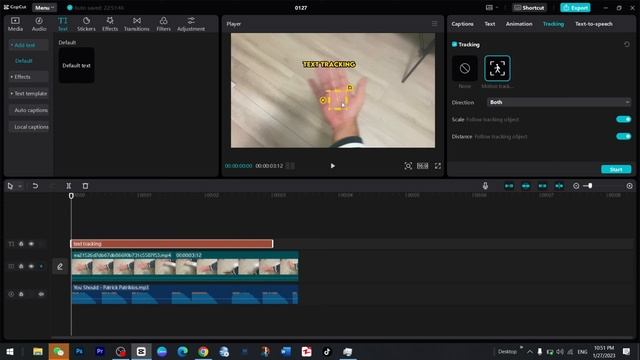Mute the audio track
This screenshot has height=360, width=640.
pyautogui.click(x=41, y=294)
